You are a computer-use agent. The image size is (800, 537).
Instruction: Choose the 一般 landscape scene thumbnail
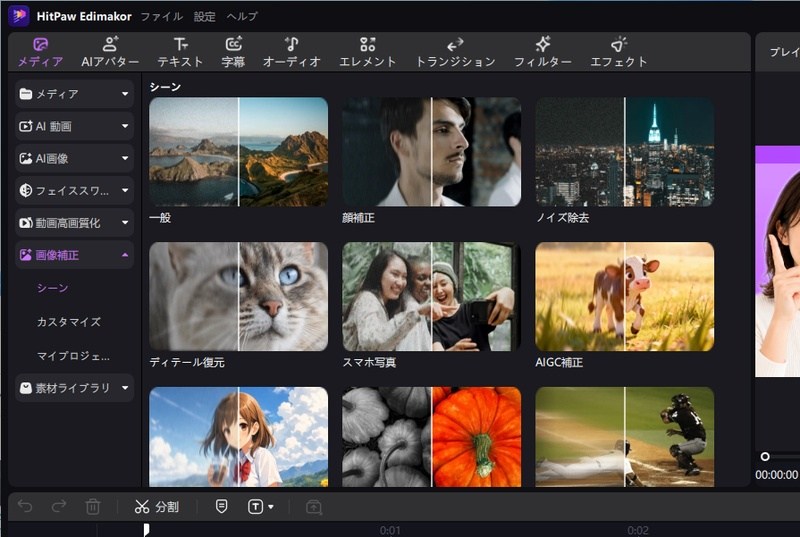238,152
